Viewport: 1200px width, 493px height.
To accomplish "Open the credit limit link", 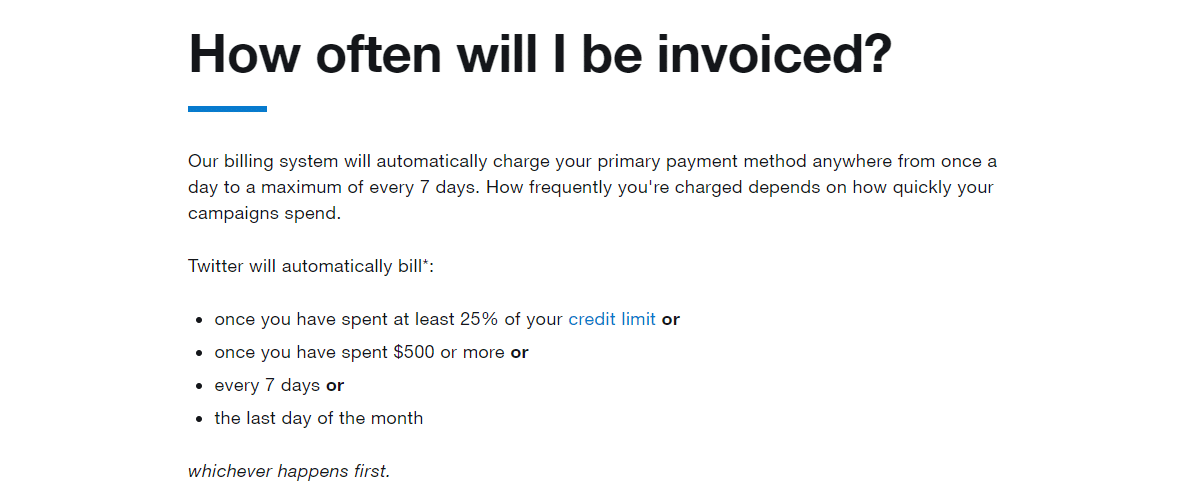I will click(x=611, y=320).
